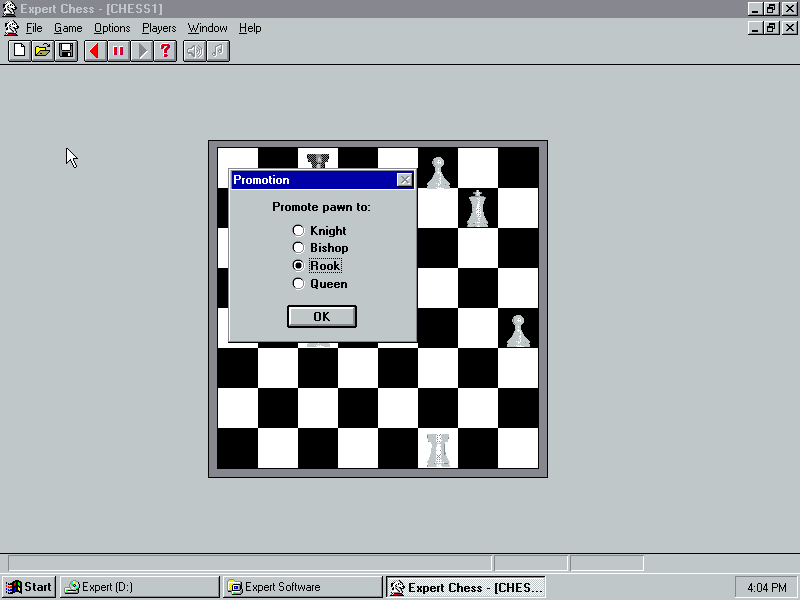
Task: Select the Knight radio button
Action: [298, 231]
